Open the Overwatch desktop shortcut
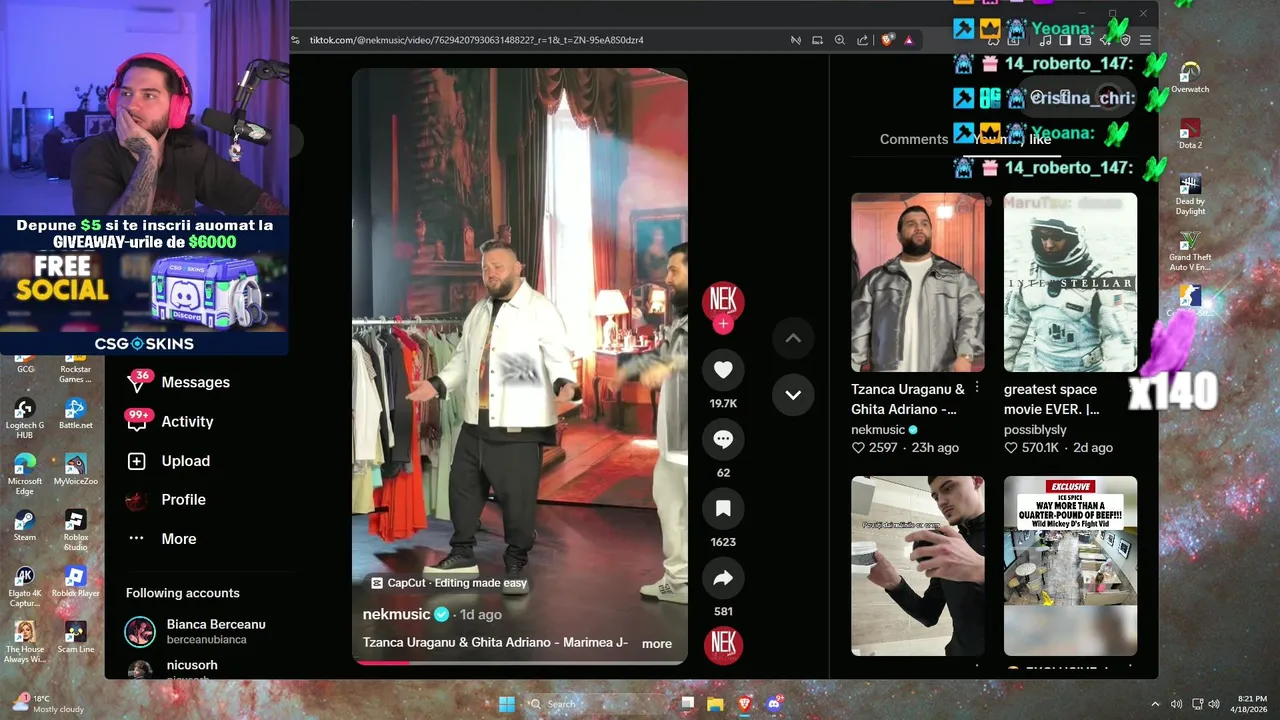The image size is (1280, 720). tap(1190, 78)
